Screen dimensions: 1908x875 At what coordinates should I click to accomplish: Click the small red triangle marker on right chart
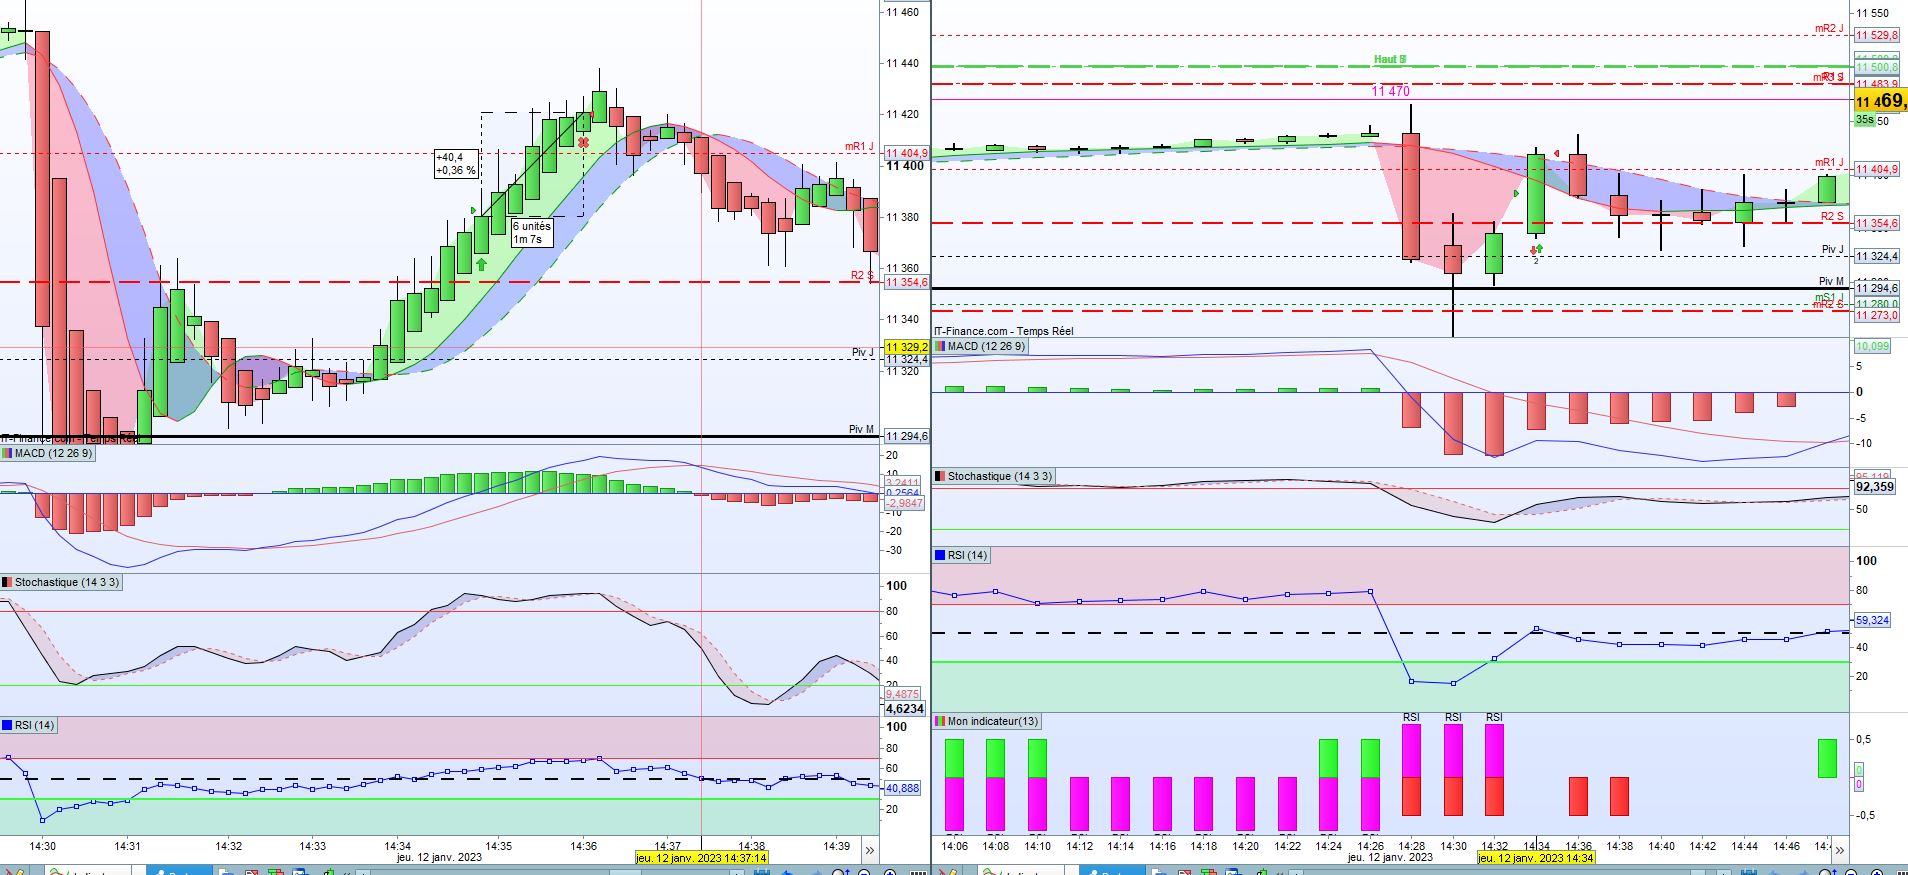[x=1557, y=153]
